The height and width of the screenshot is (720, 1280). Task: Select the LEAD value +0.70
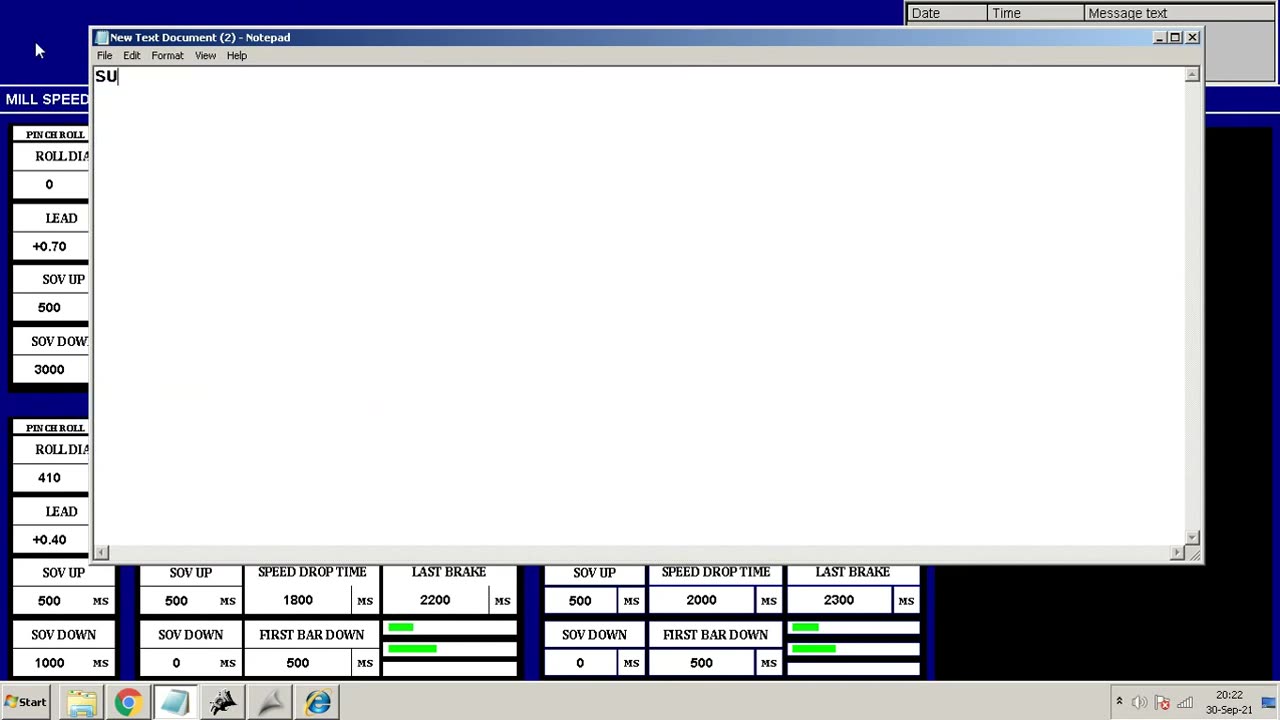coord(49,247)
